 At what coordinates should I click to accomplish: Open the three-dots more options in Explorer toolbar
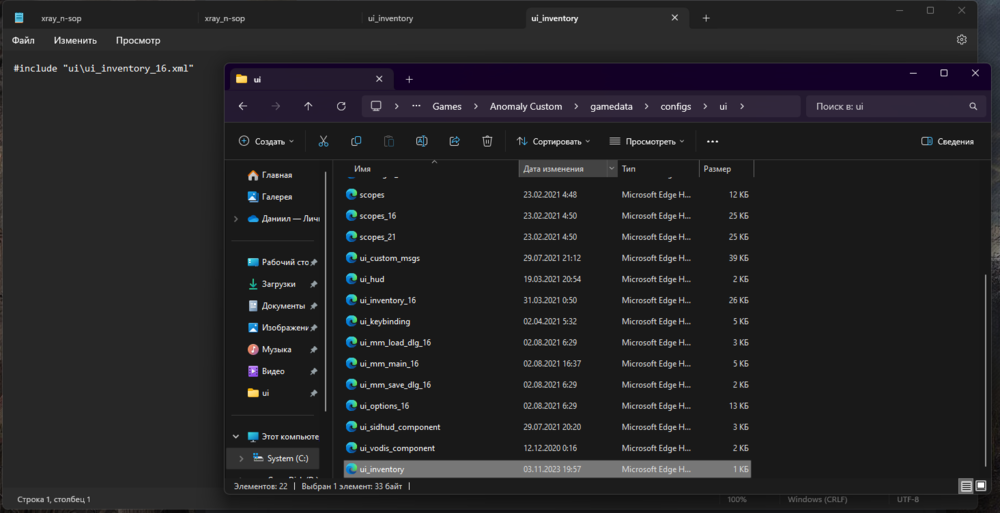(x=712, y=142)
